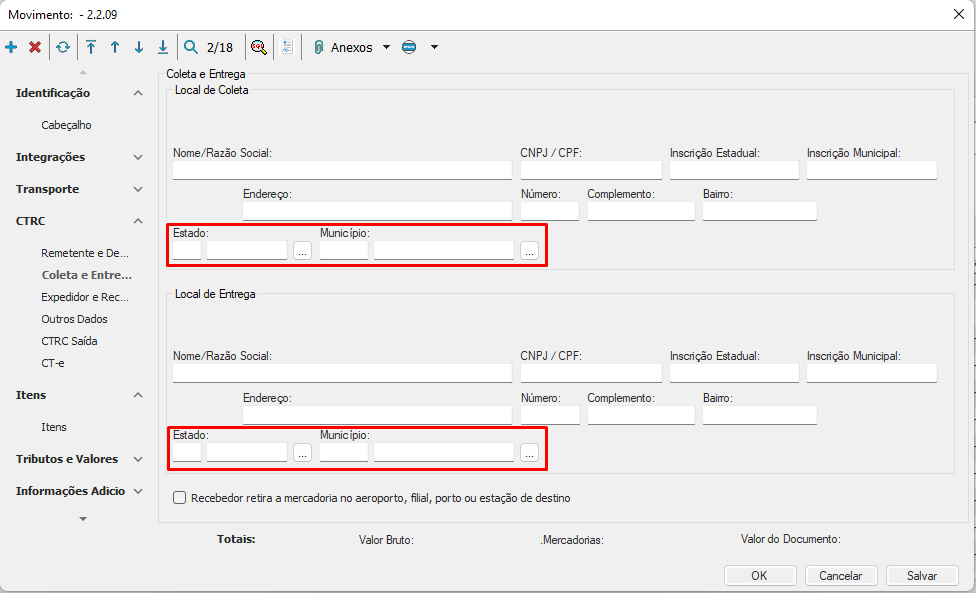Open the SQL query magnifier icon
This screenshot has height=593, width=976.
tap(258, 47)
